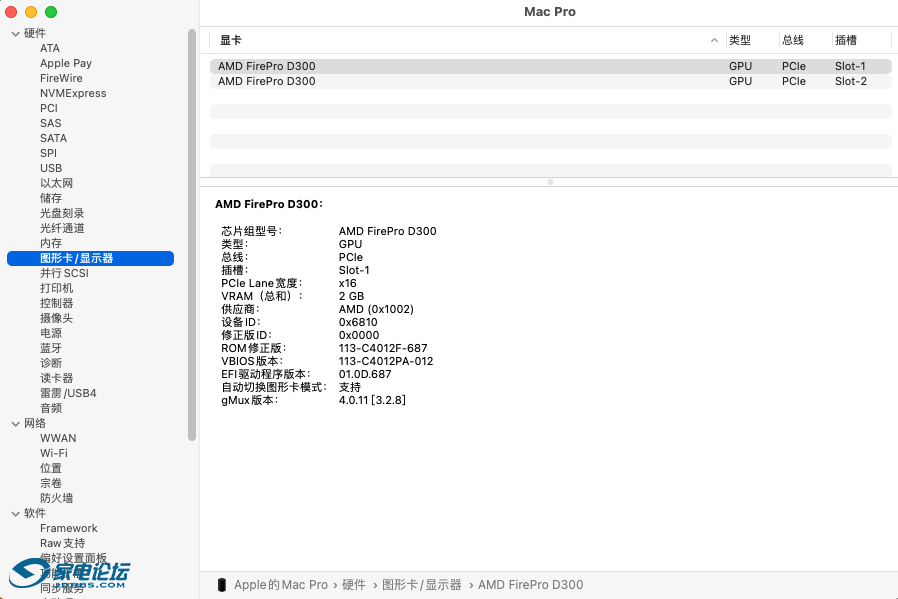
Task: Open WWAN under 网络
Action: 58,438
